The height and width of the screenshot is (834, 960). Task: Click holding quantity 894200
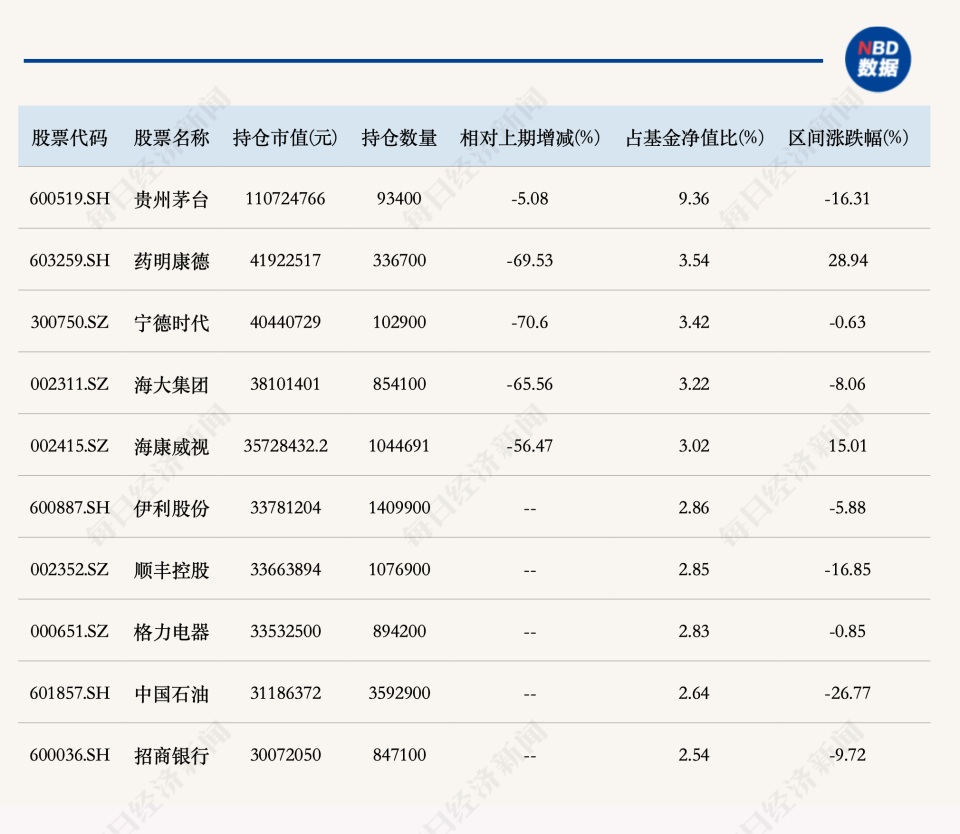pyautogui.click(x=399, y=631)
